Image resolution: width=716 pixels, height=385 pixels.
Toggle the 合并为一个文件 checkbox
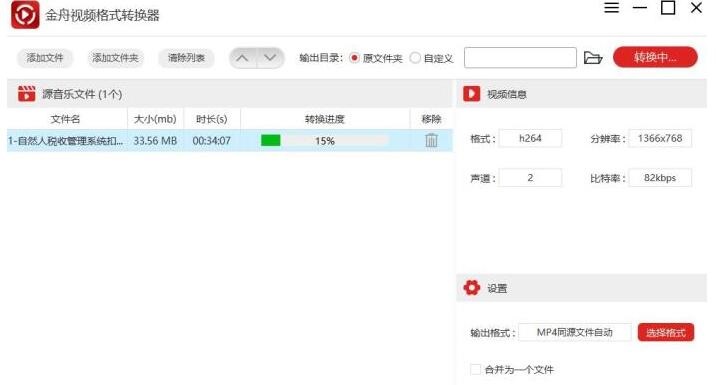pos(475,369)
